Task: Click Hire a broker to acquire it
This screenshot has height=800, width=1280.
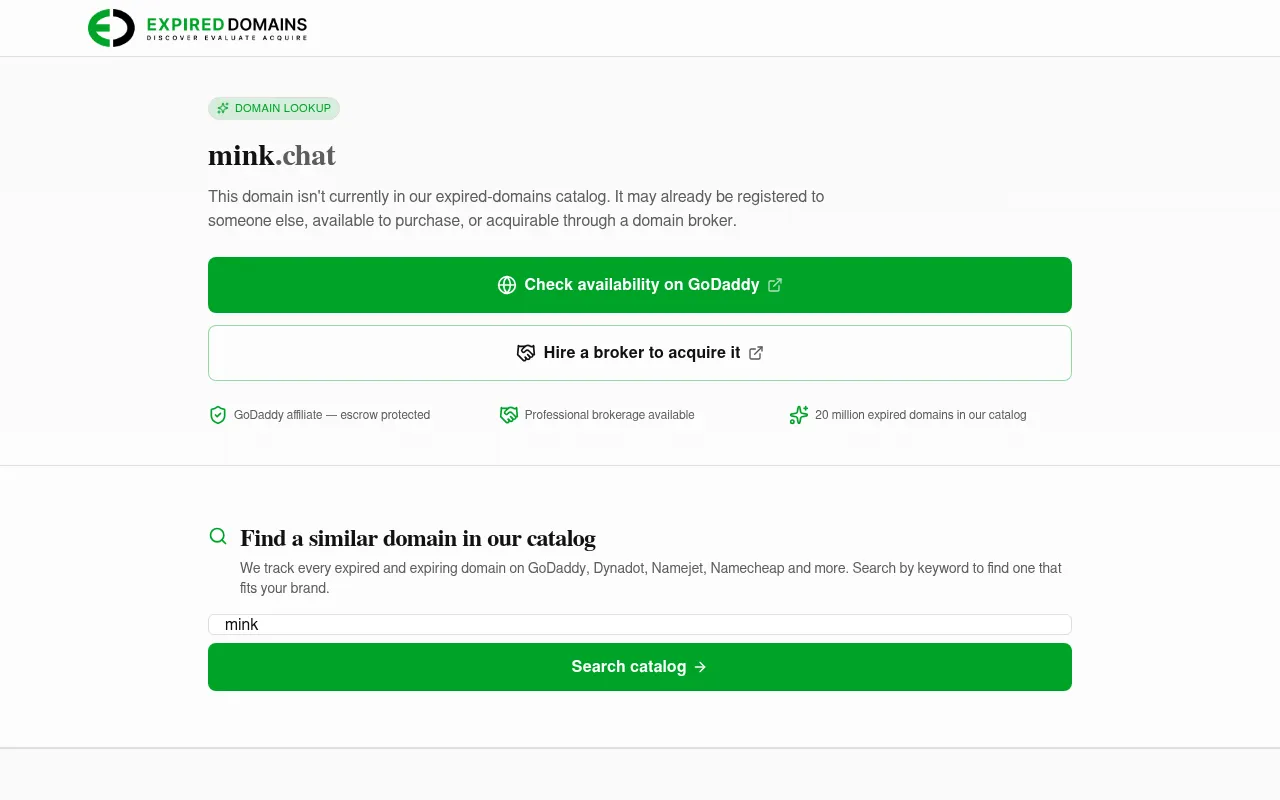Action: tap(640, 353)
